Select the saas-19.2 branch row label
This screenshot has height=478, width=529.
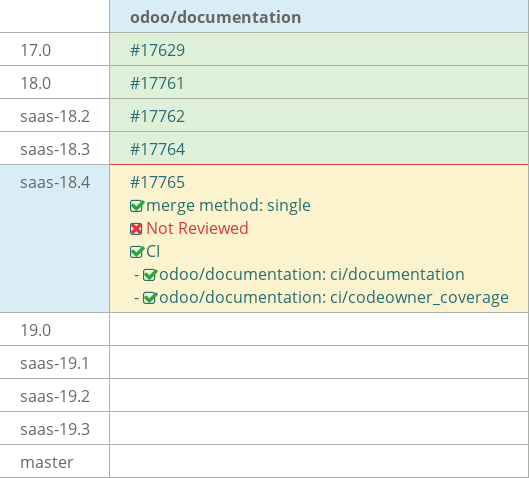[55, 396]
